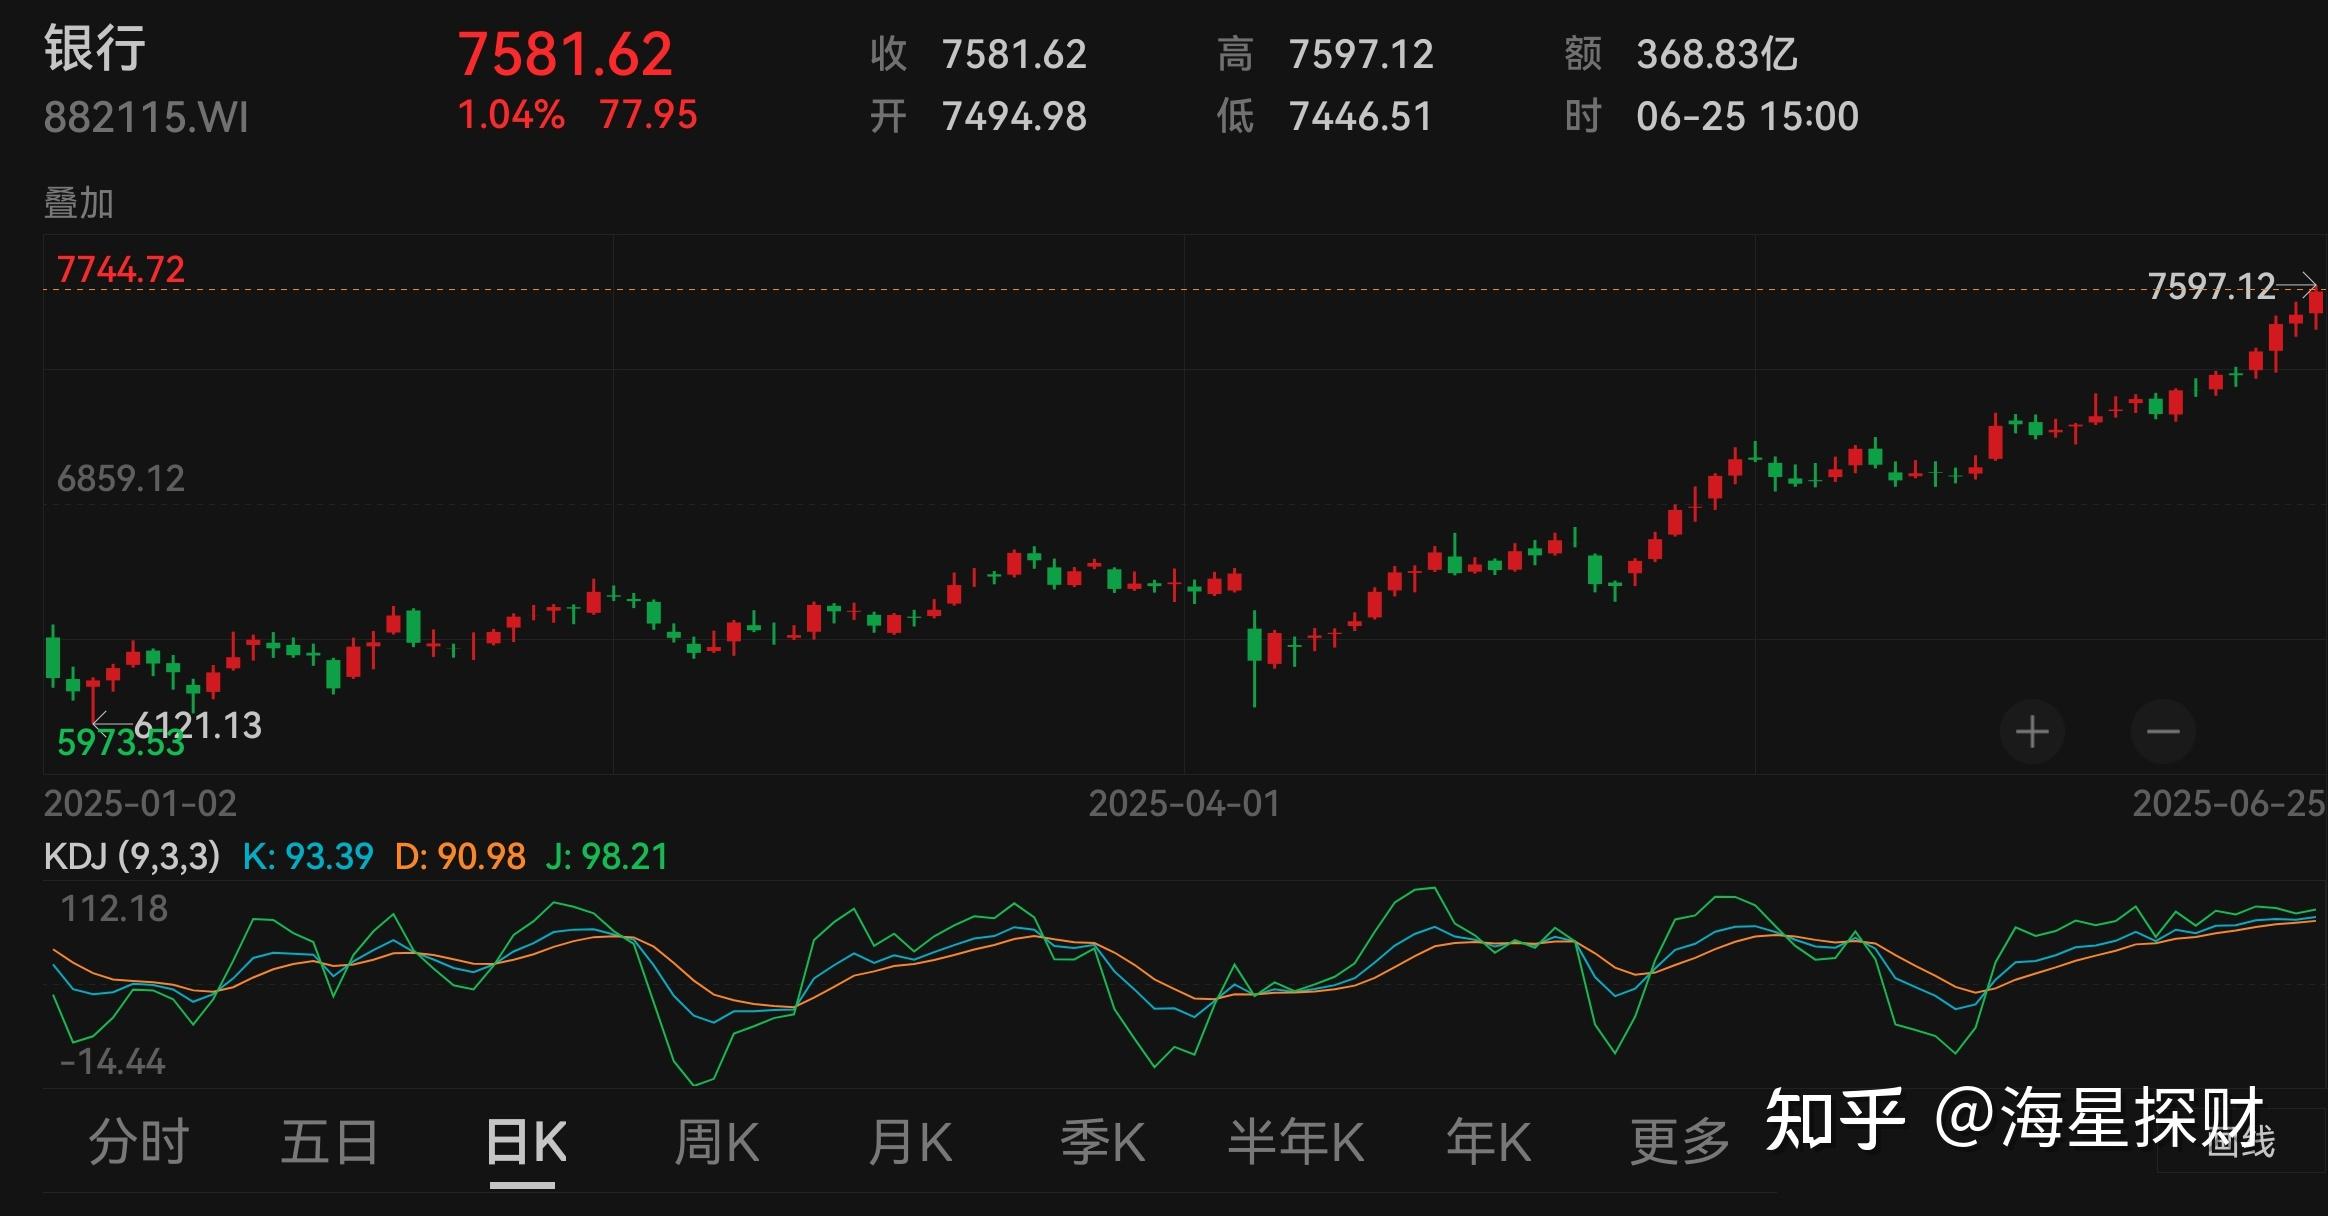
Task: Select the 月K monthly chart button
Action: (910, 1140)
